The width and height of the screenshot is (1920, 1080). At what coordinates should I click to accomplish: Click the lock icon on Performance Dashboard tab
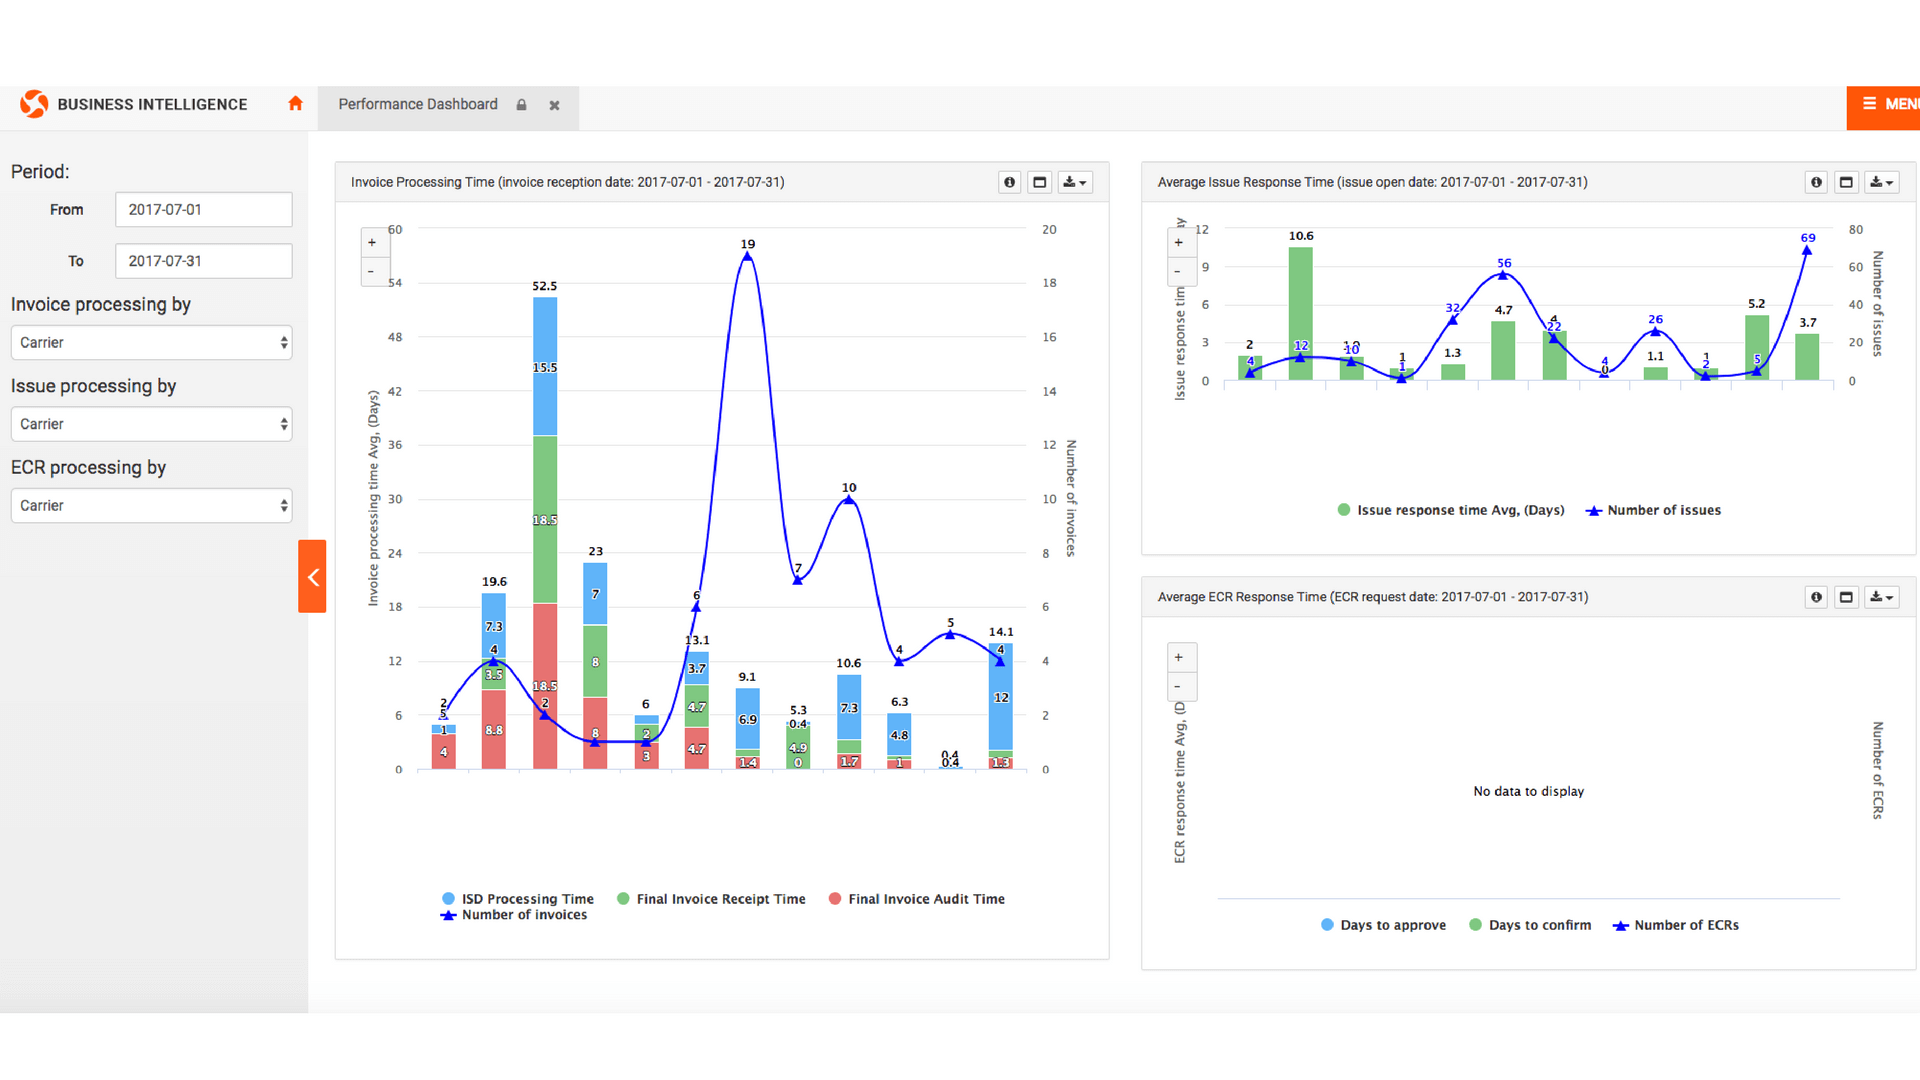[521, 105]
